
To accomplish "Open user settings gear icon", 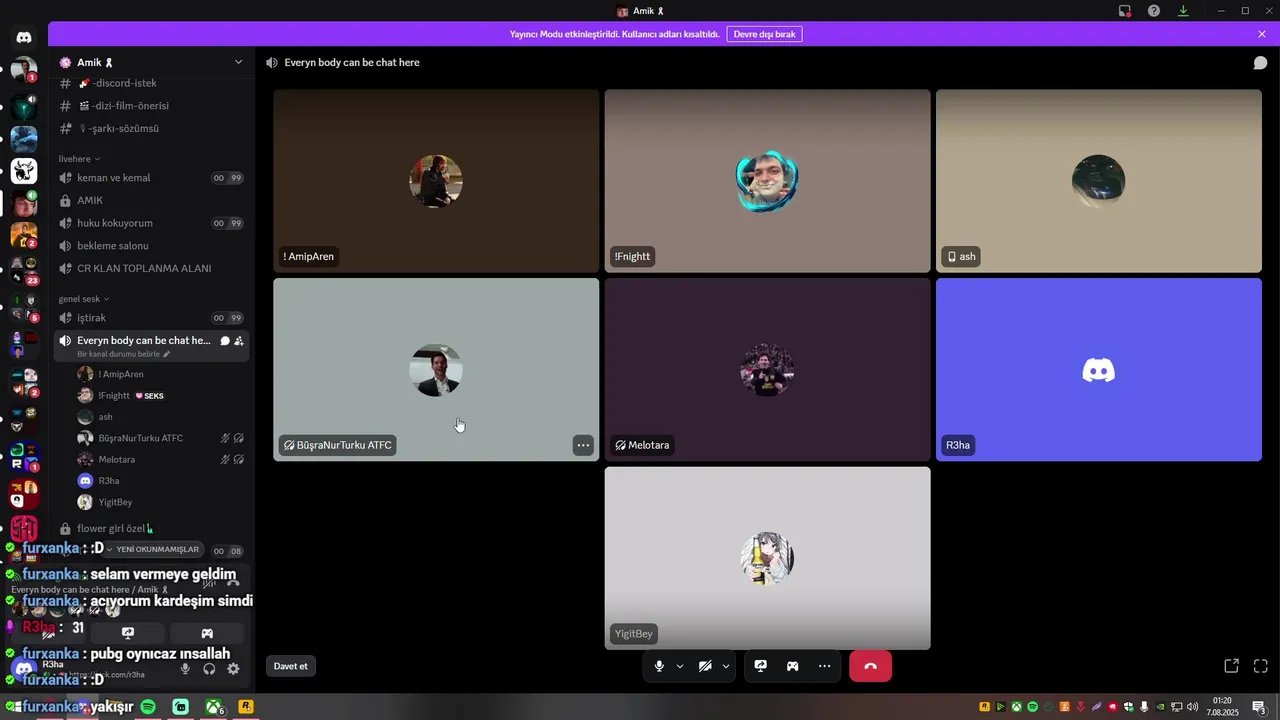I will (233, 669).
